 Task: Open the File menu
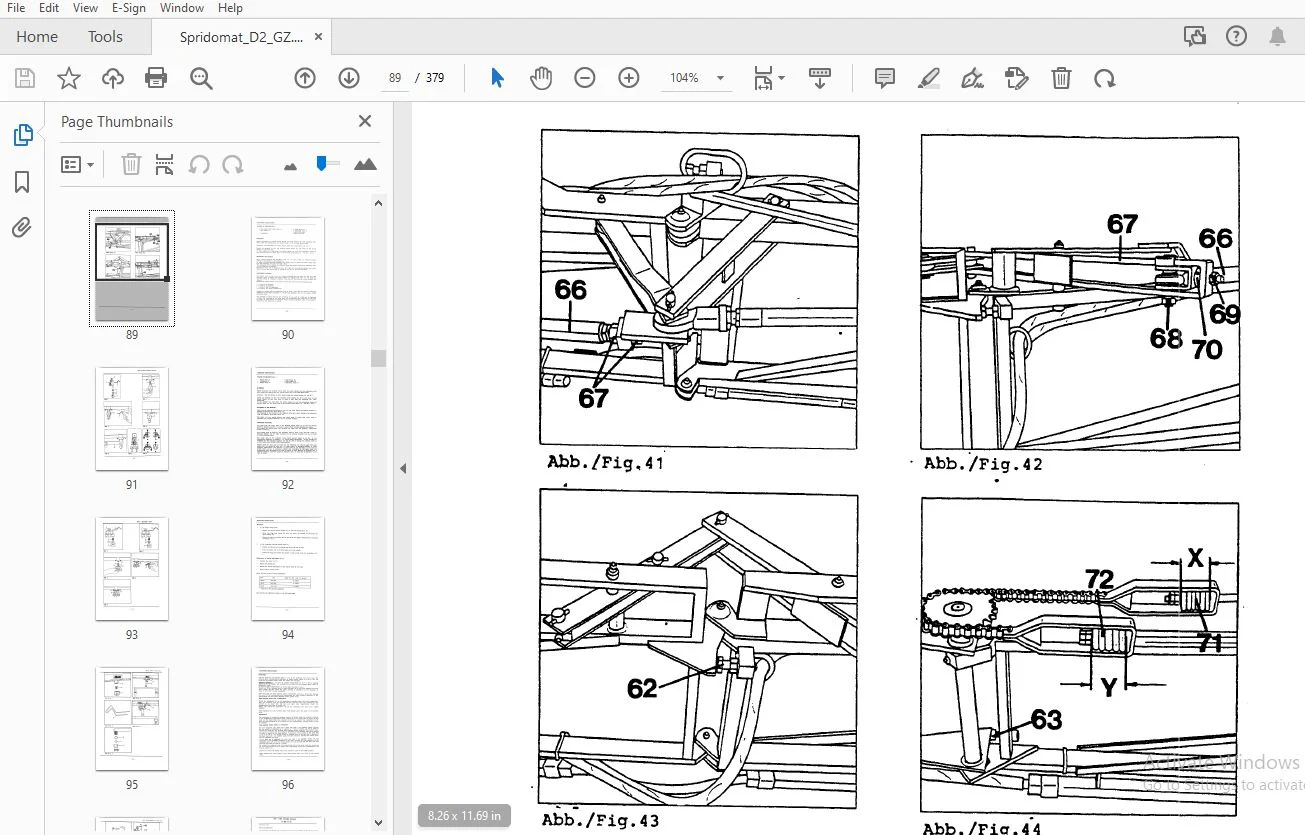coord(16,8)
